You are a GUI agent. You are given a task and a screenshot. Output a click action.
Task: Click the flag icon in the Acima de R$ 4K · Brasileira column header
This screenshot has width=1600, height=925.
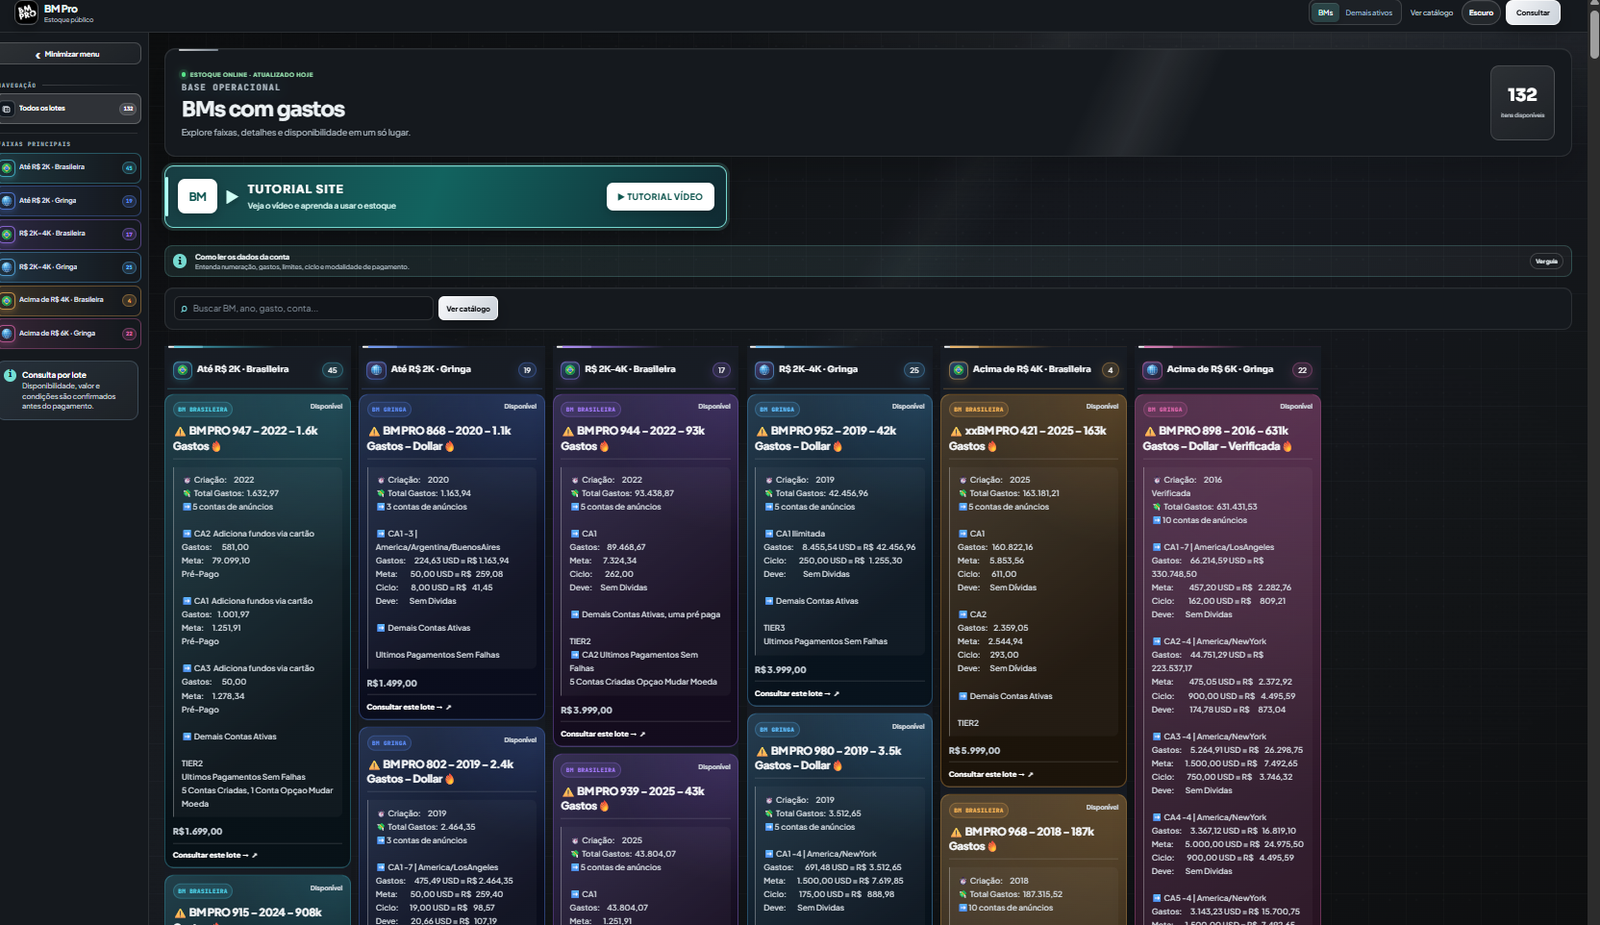tap(959, 370)
